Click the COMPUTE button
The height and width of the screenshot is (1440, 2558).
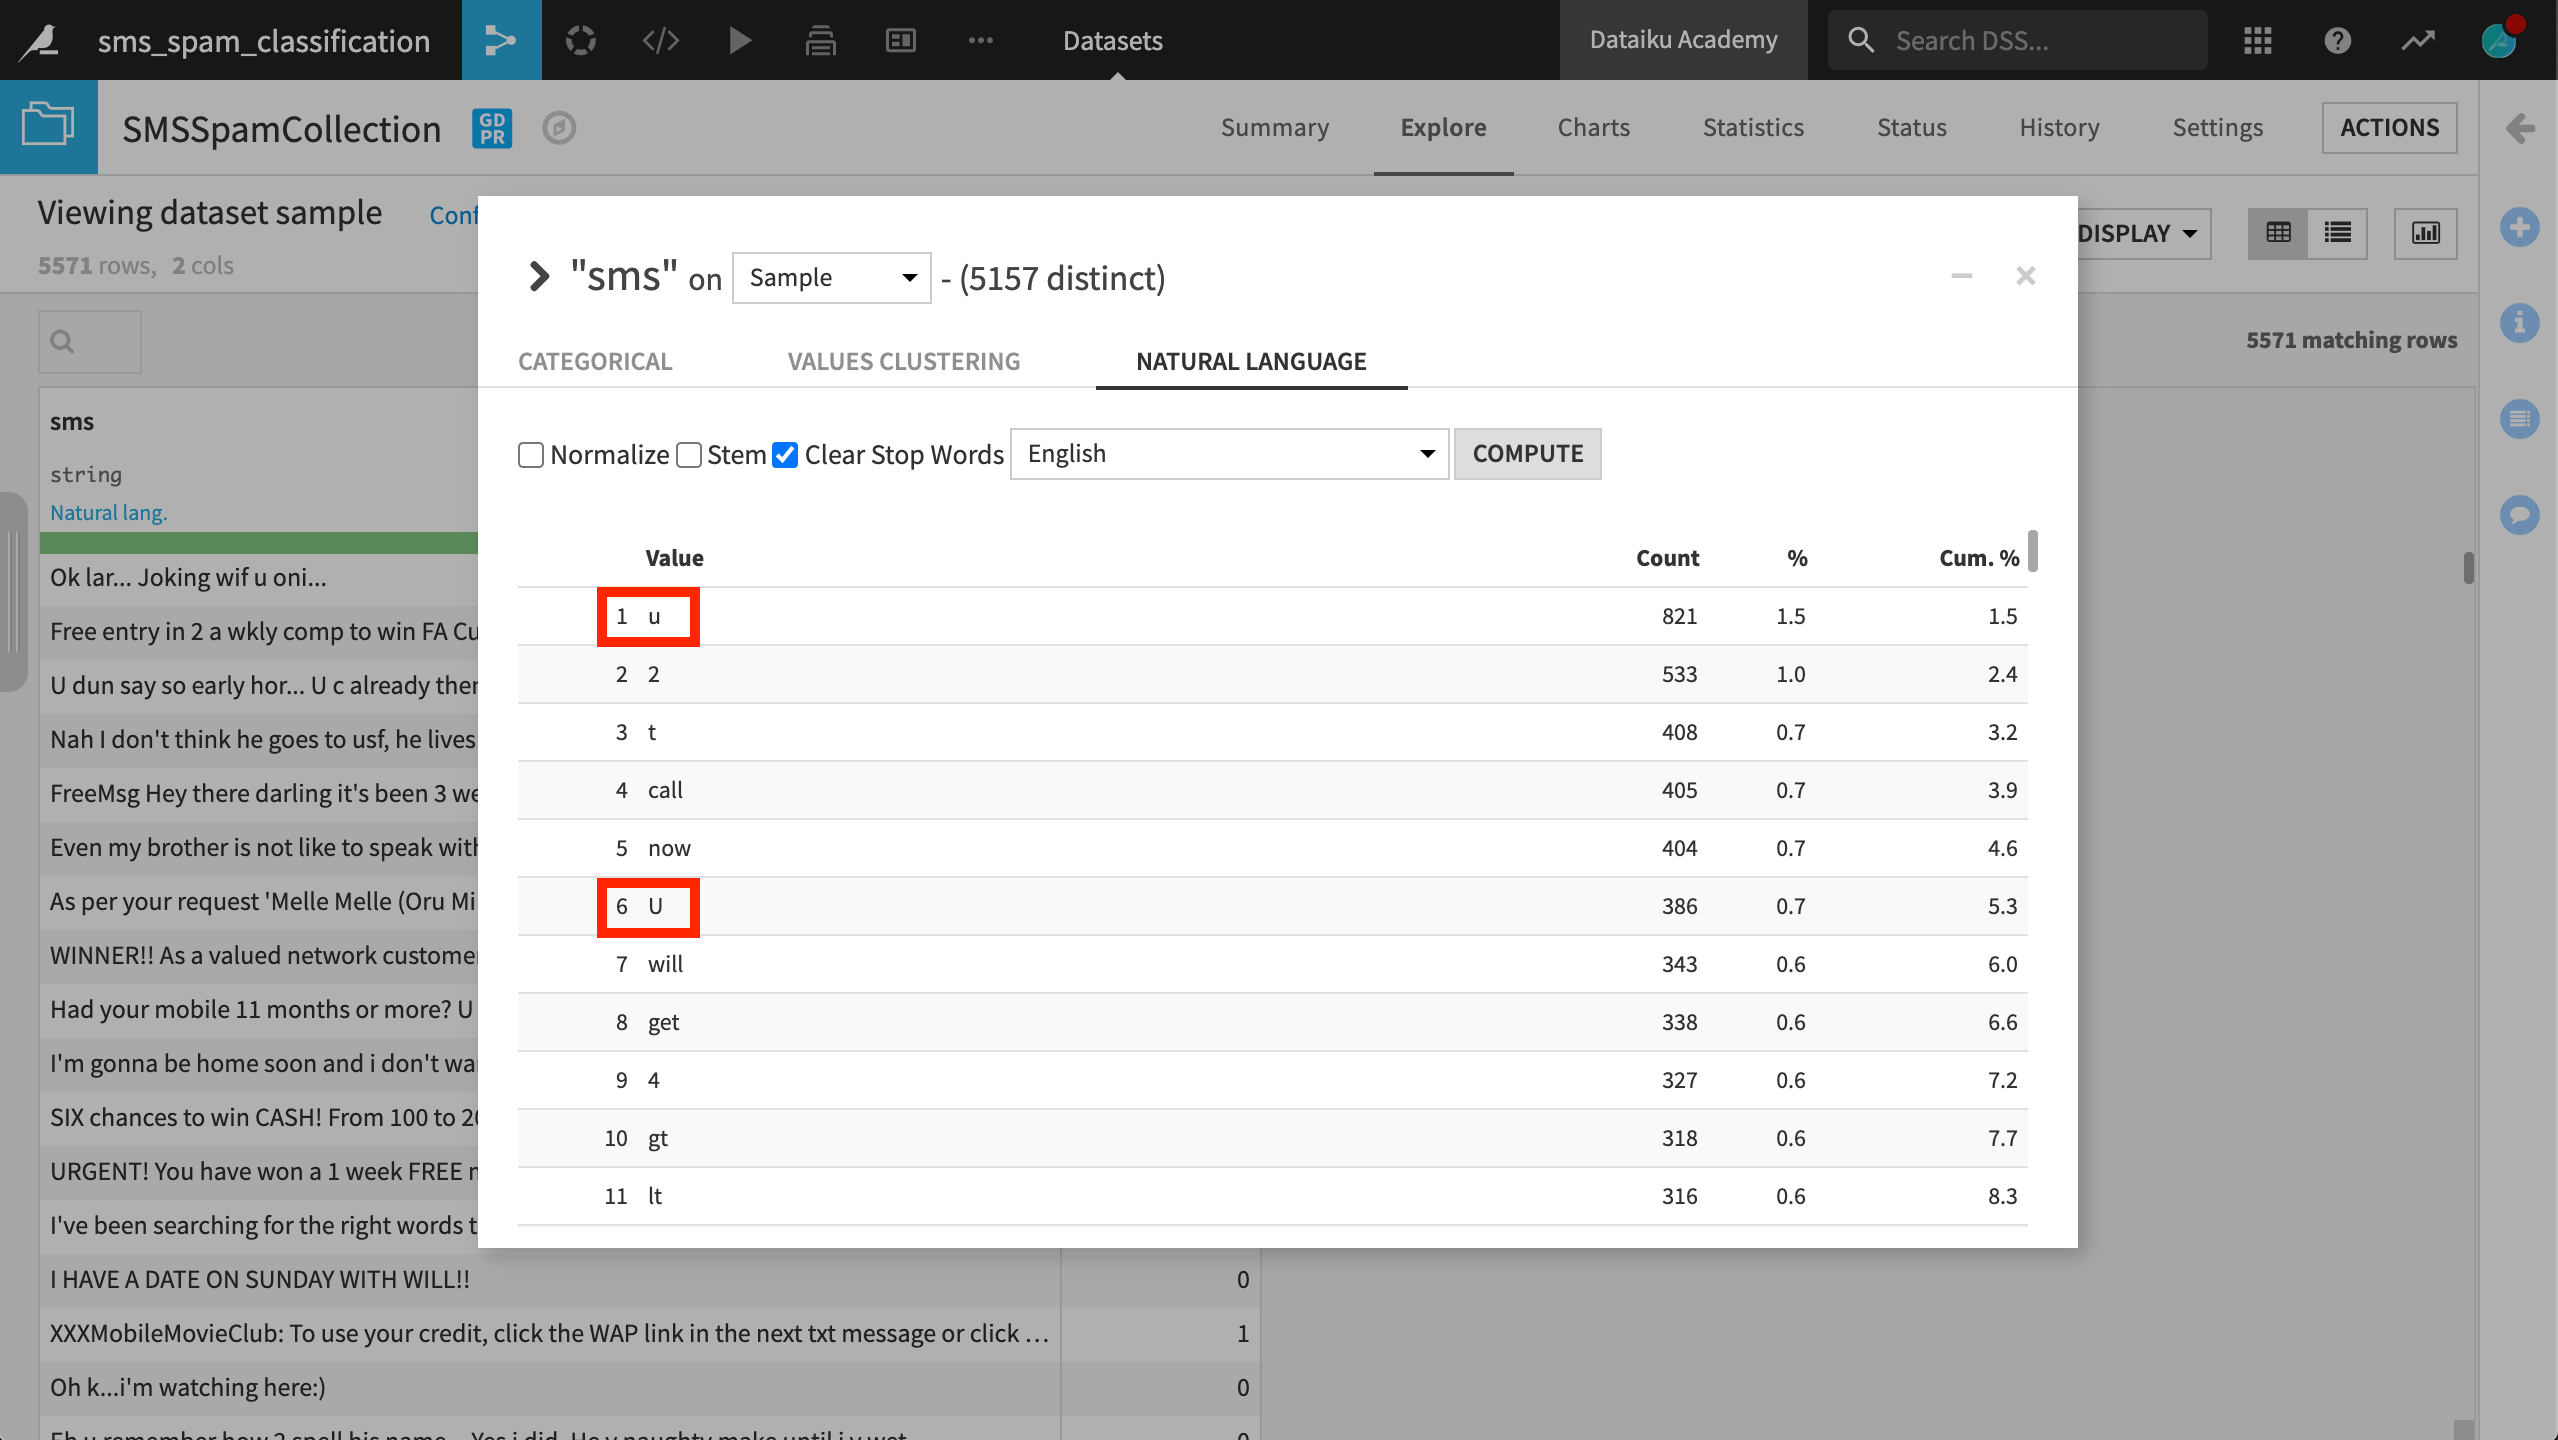pos(1527,454)
